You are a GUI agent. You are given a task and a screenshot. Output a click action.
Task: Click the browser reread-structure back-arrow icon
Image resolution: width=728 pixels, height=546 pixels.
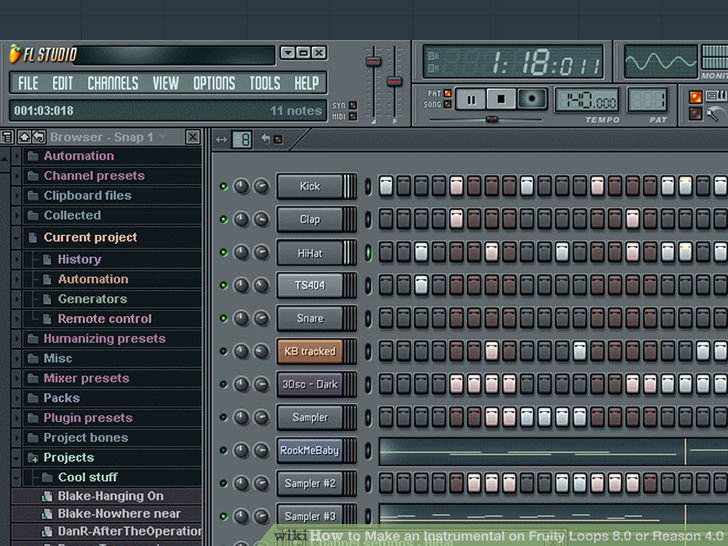pos(39,137)
